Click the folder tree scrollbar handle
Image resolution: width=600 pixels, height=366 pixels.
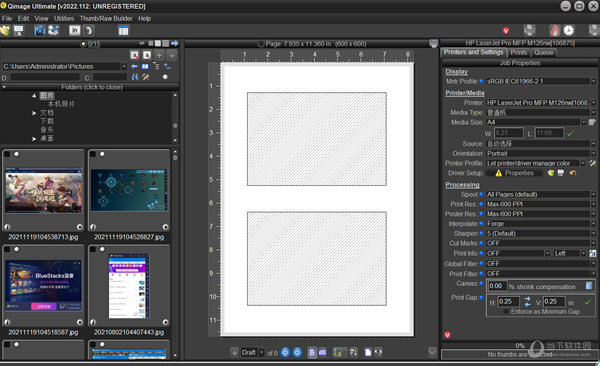pyautogui.click(x=175, y=126)
